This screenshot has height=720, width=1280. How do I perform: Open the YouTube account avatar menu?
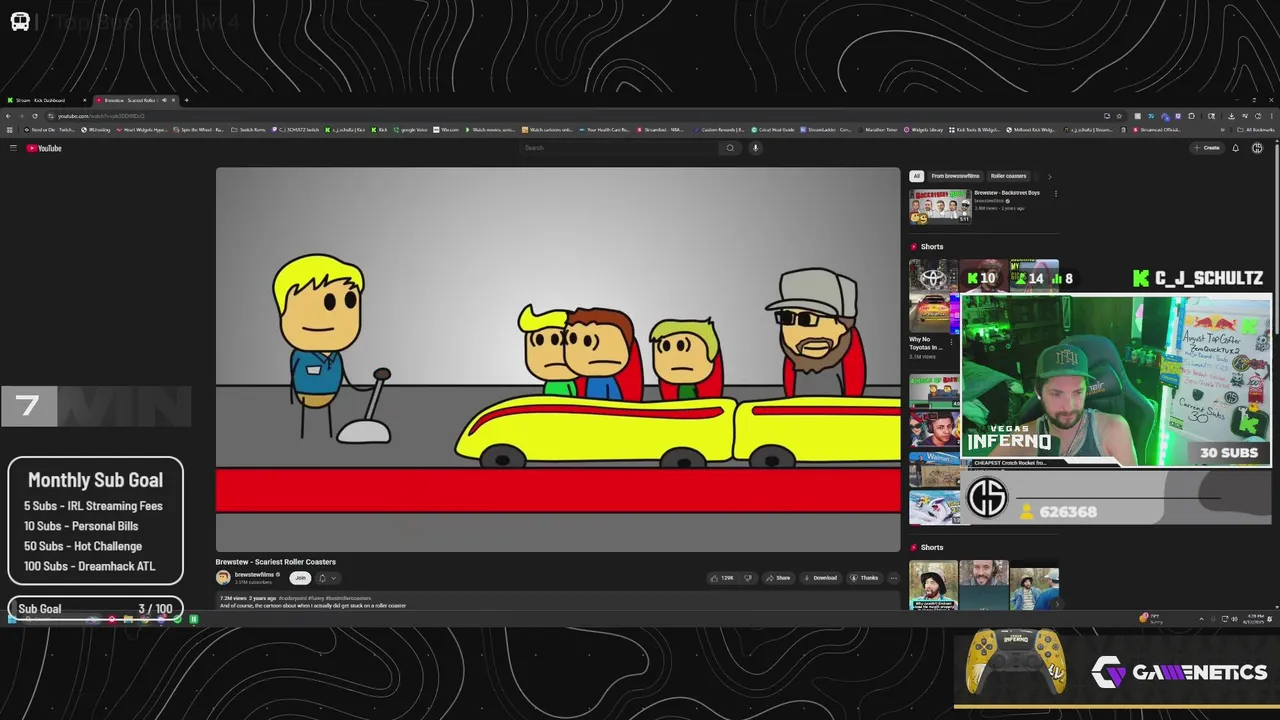point(1257,148)
